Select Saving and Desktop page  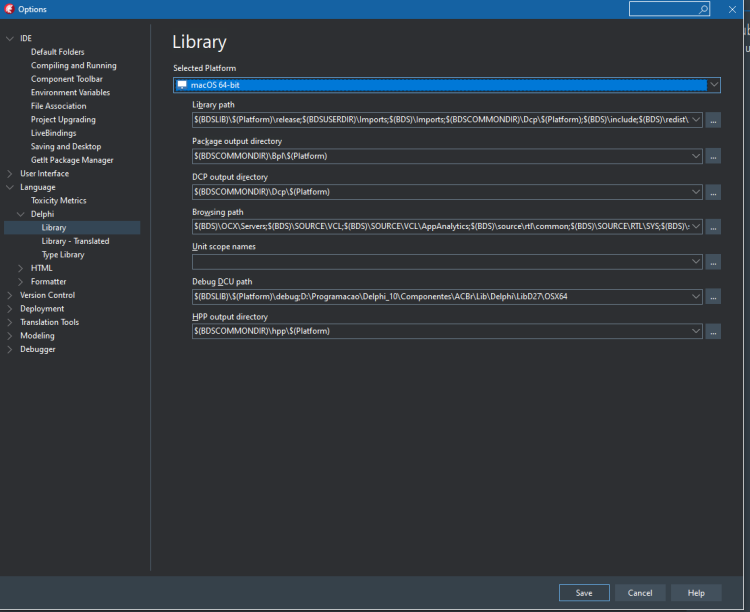[66, 146]
